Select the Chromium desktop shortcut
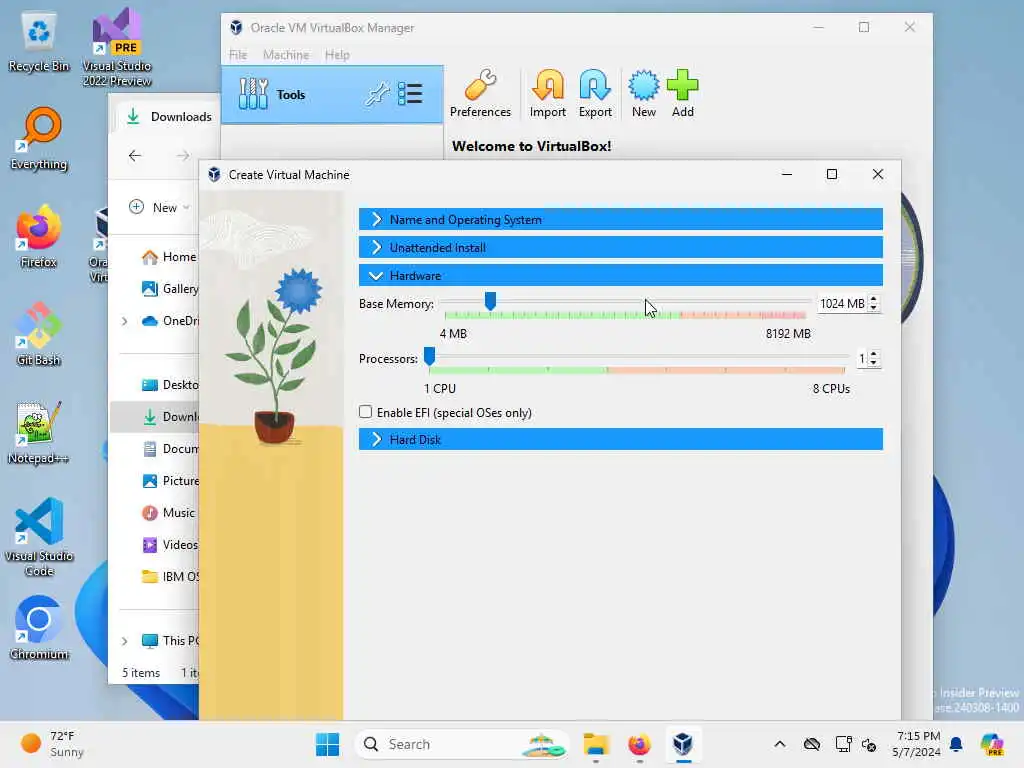This screenshot has height=768, width=1024. [39, 628]
